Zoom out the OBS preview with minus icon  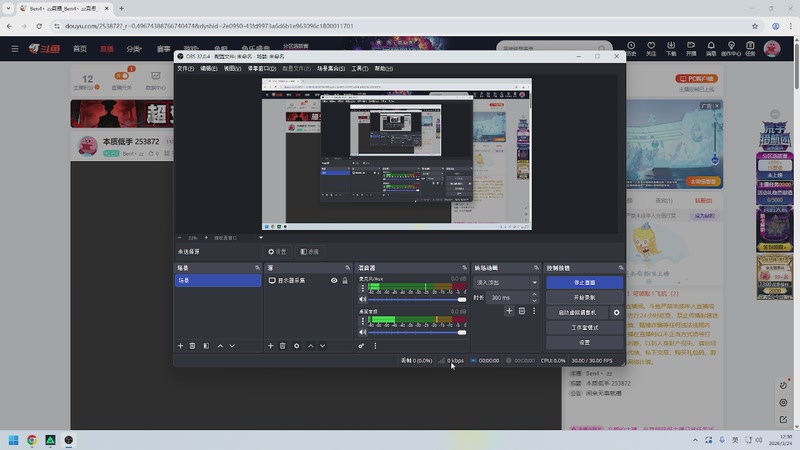[180, 238]
